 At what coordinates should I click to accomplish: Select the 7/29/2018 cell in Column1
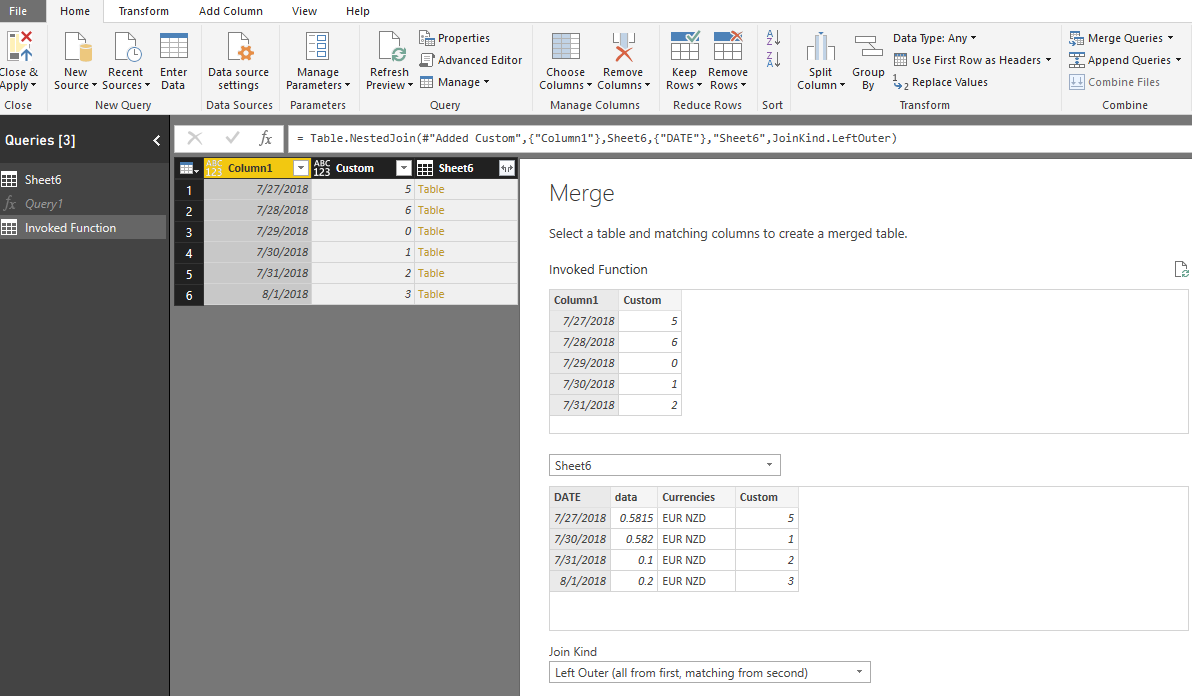pyautogui.click(x=258, y=231)
